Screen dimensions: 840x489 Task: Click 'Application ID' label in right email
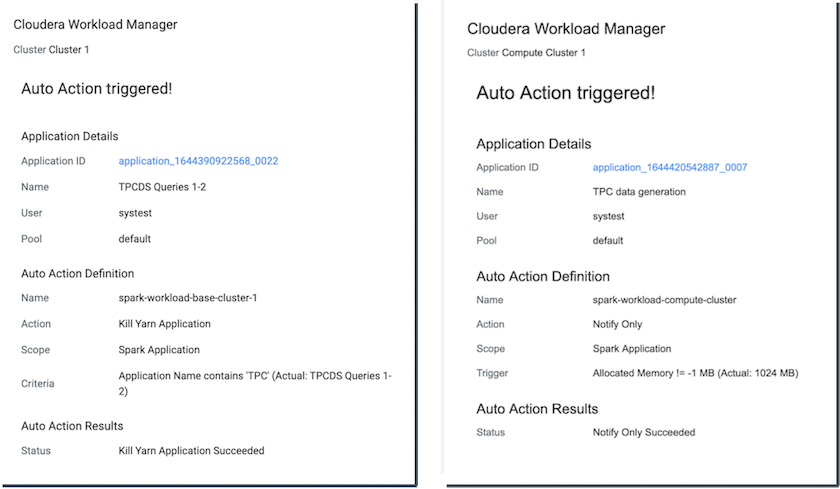507,167
